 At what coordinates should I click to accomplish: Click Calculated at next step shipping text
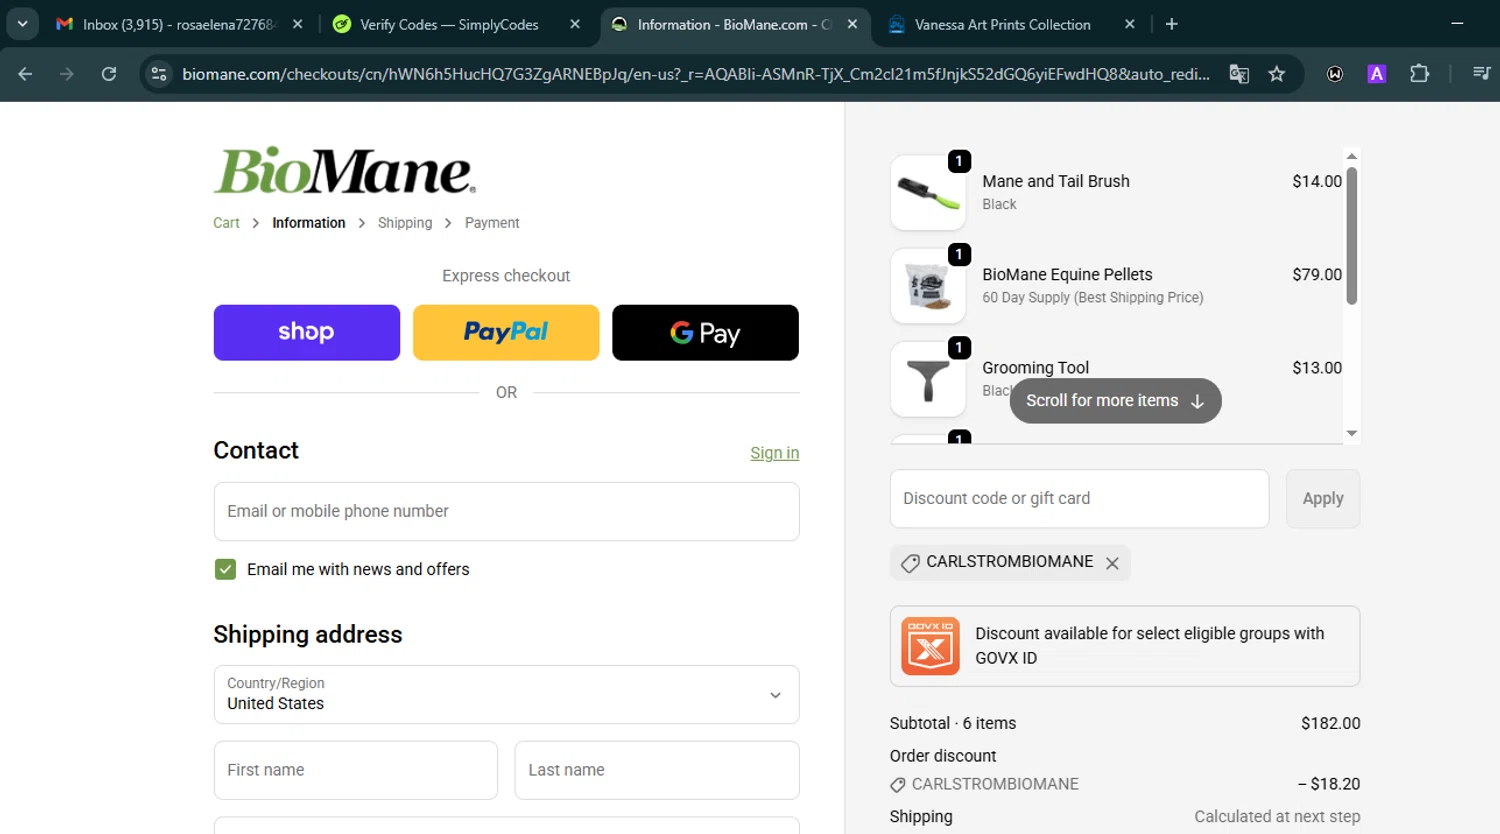click(x=1277, y=817)
